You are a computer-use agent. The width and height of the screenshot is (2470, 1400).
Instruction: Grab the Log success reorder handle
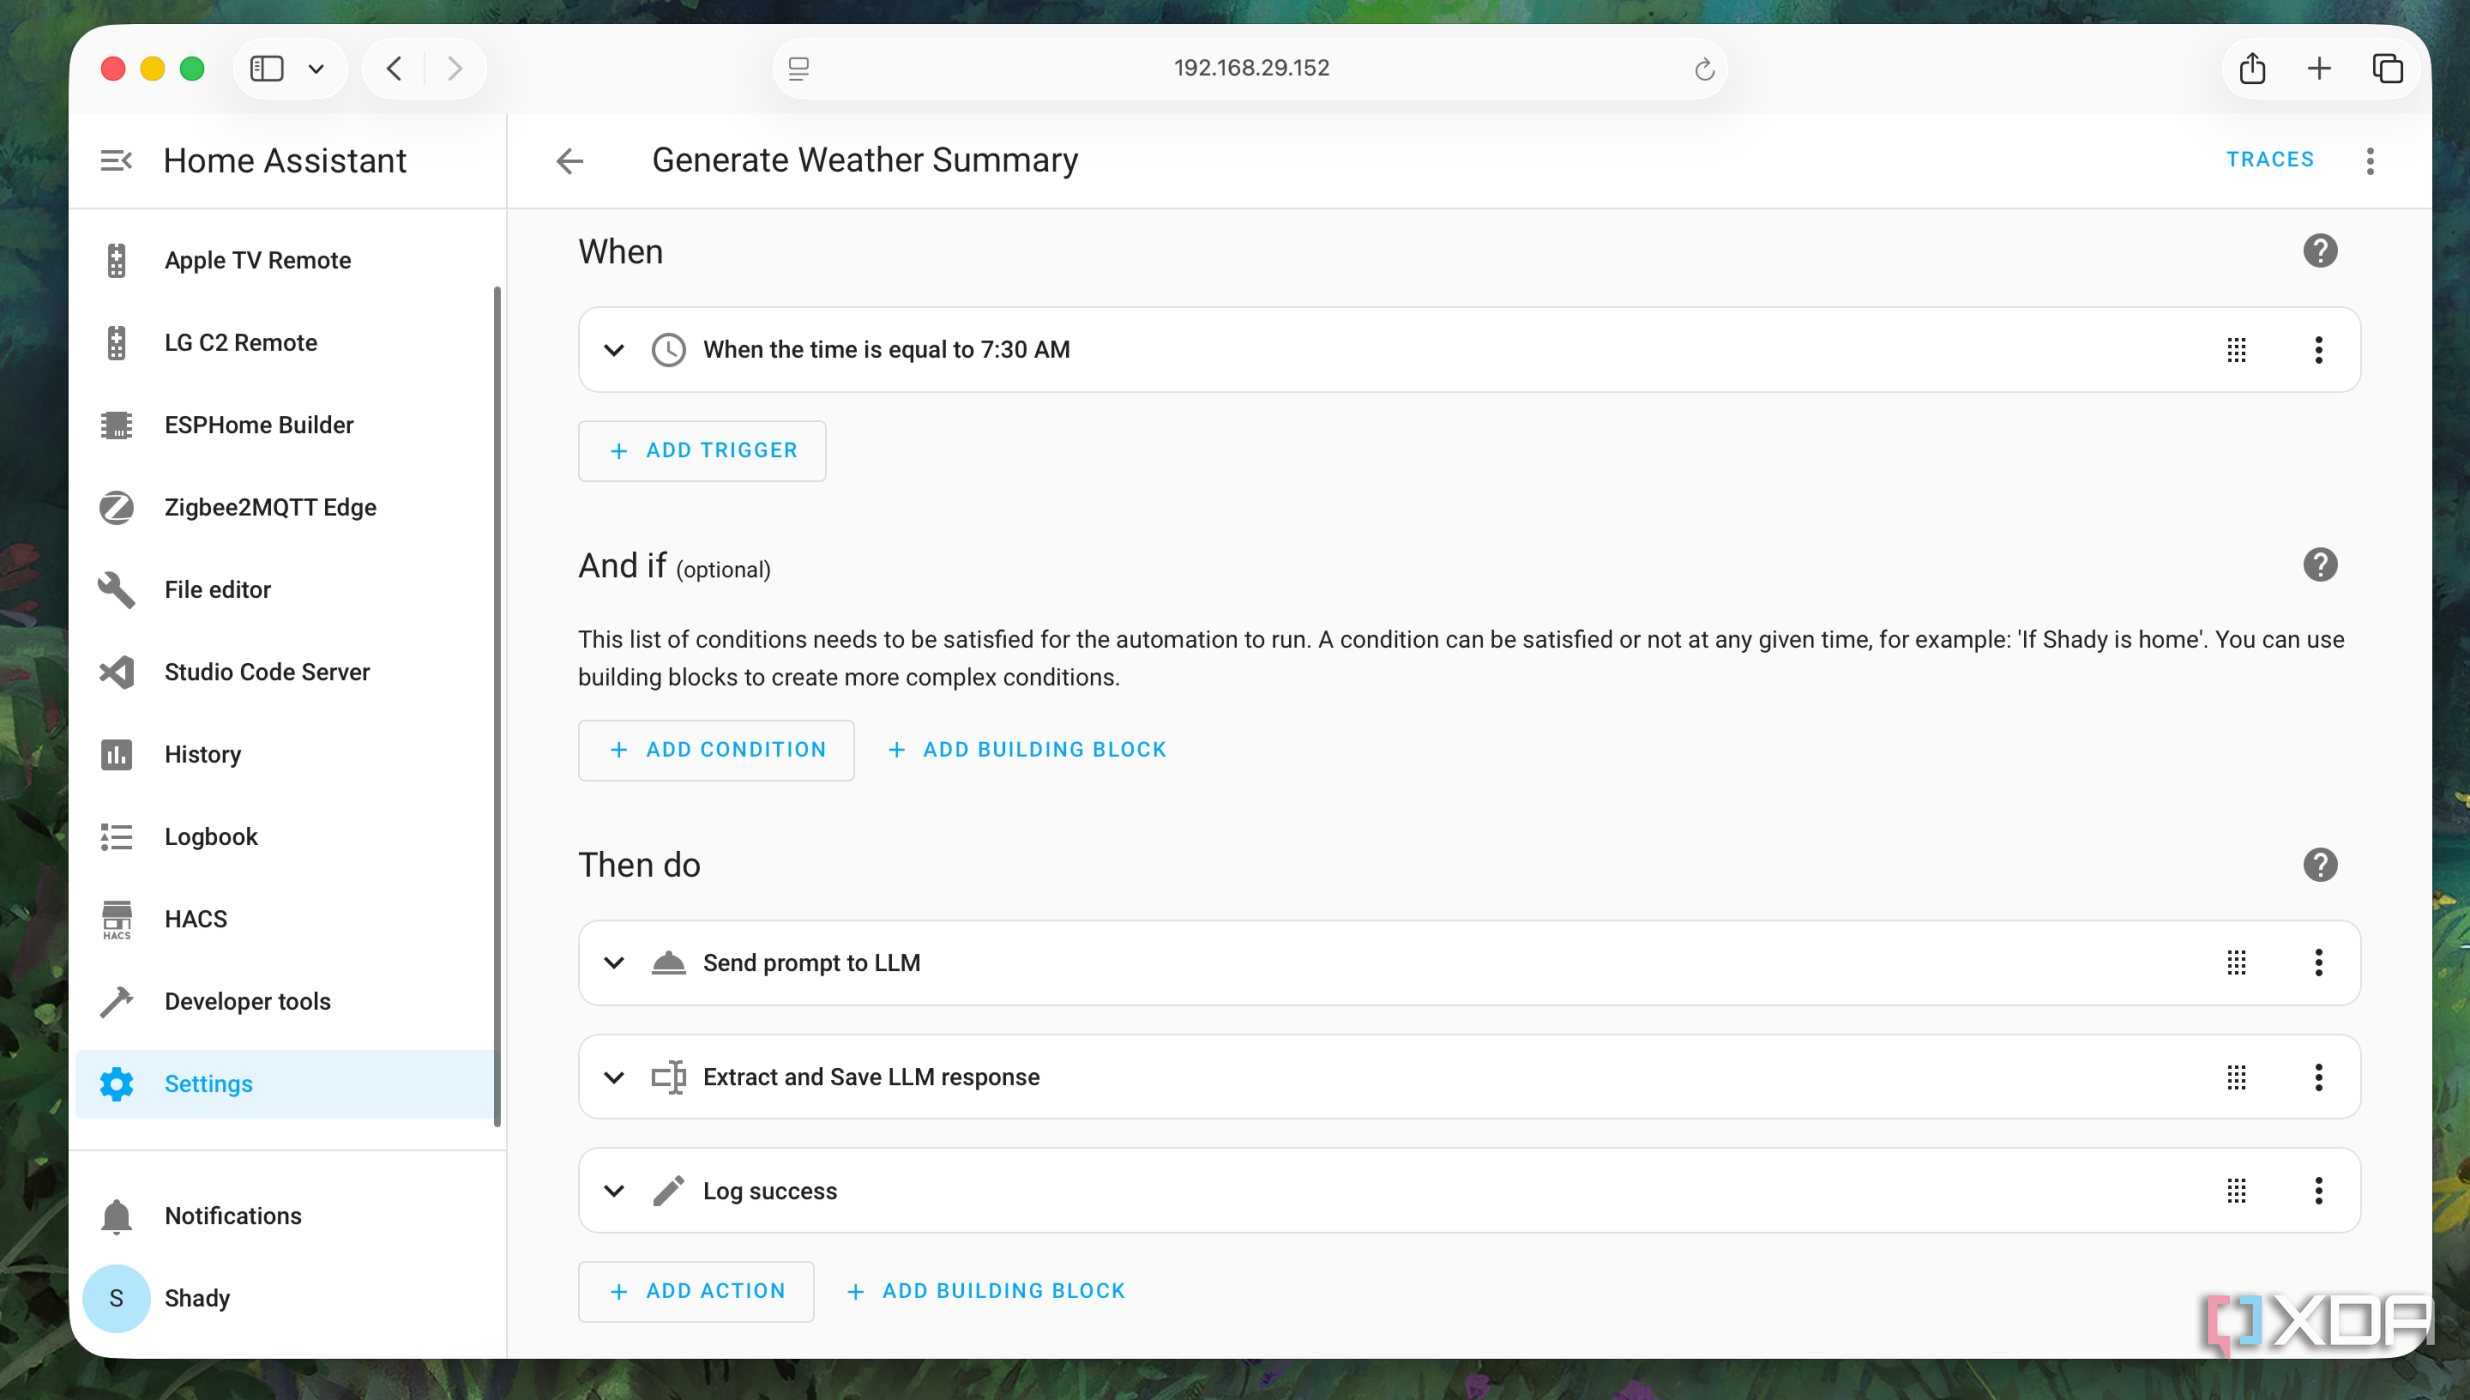(2237, 1191)
